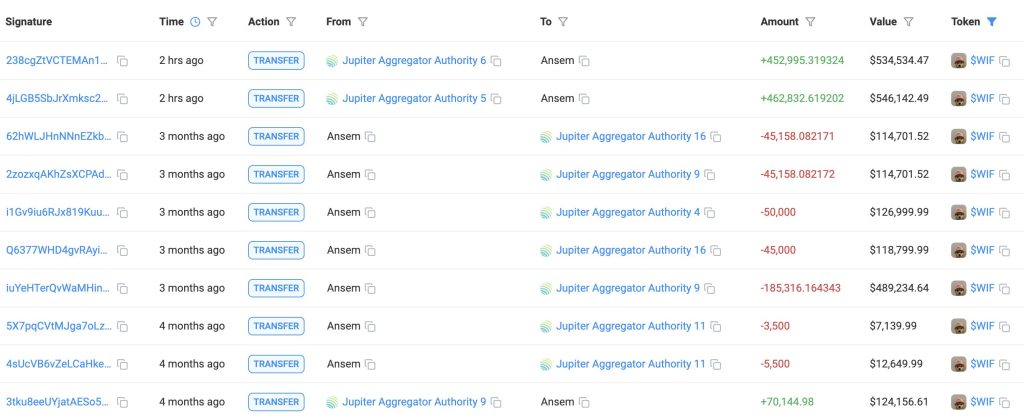This screenshot has width=1024, height=420.
Task: Copy the Jupiter Aggregator Authority 6 address
Action: [x=496, y=61]
